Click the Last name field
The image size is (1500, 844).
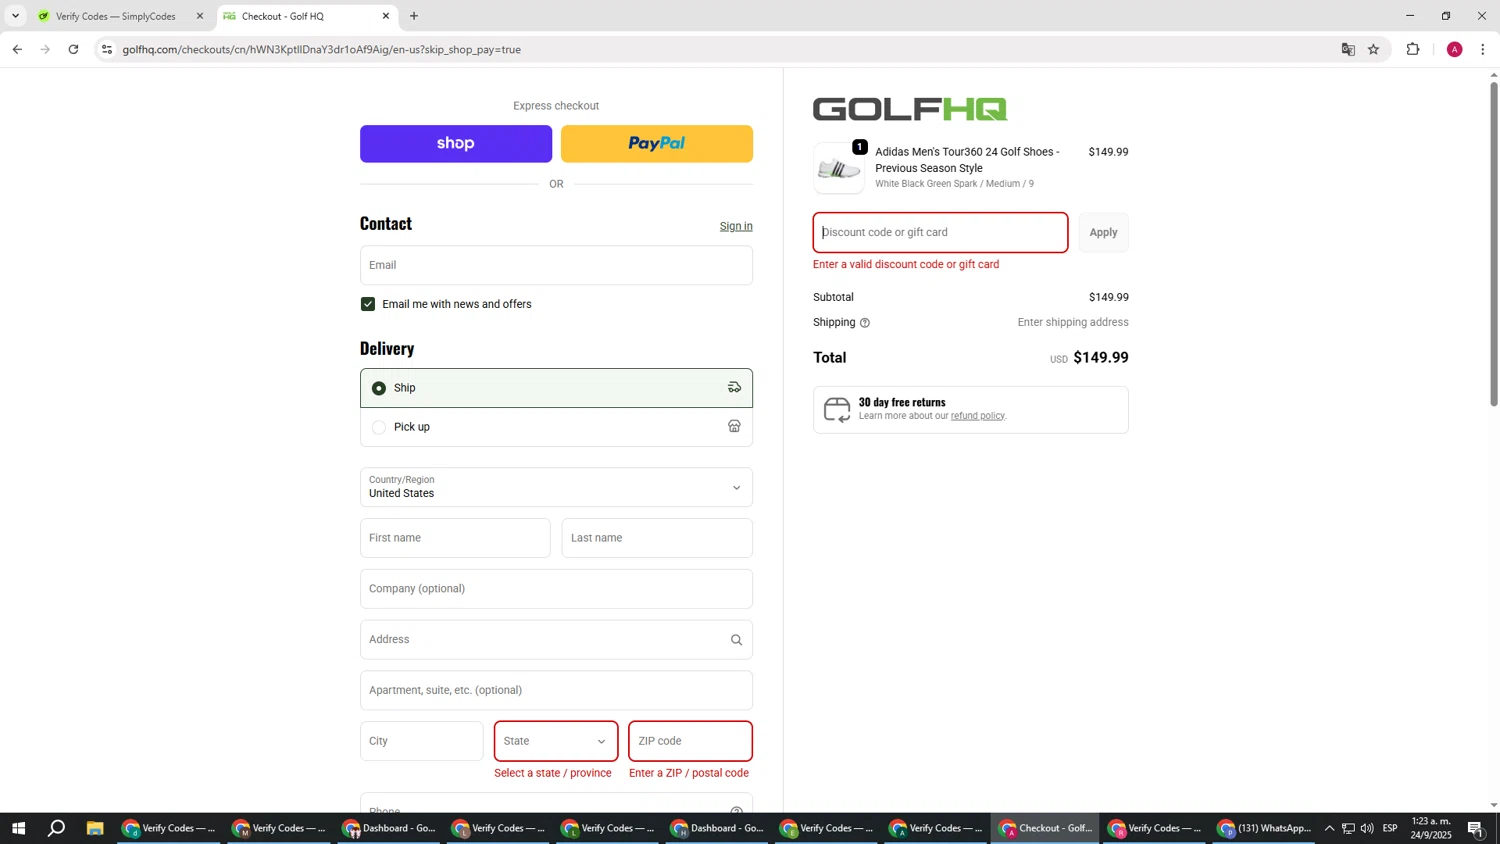click(x=657, y=538)
